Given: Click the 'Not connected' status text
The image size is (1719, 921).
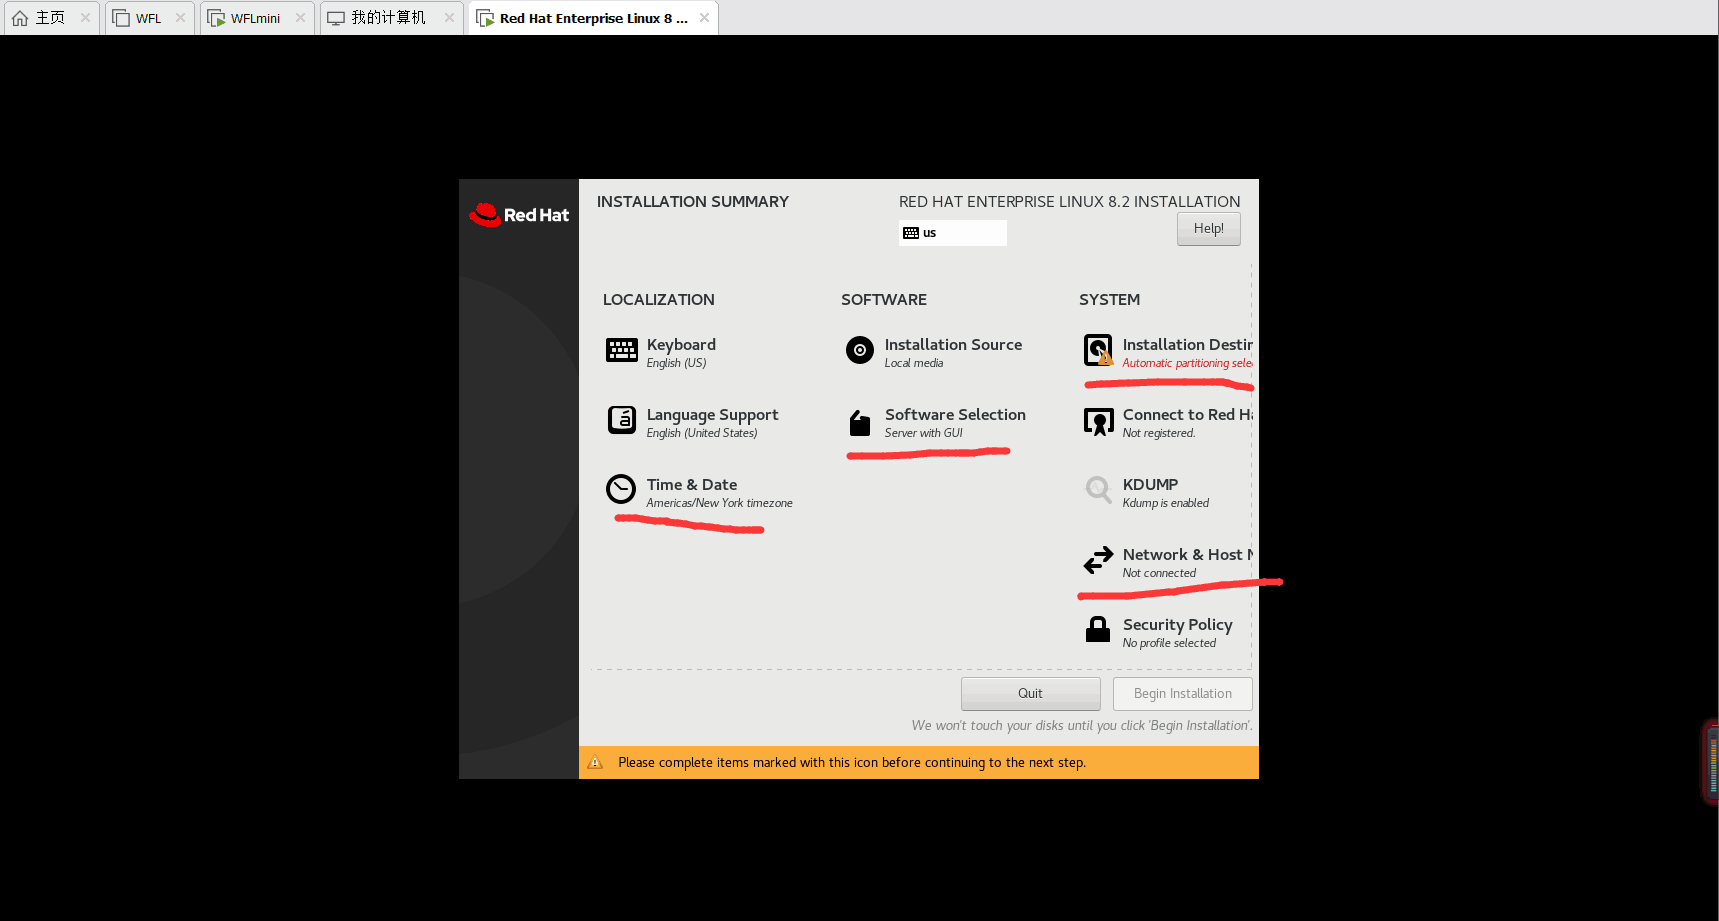Looking at the screenshot, I should (x=1159, y=573).
